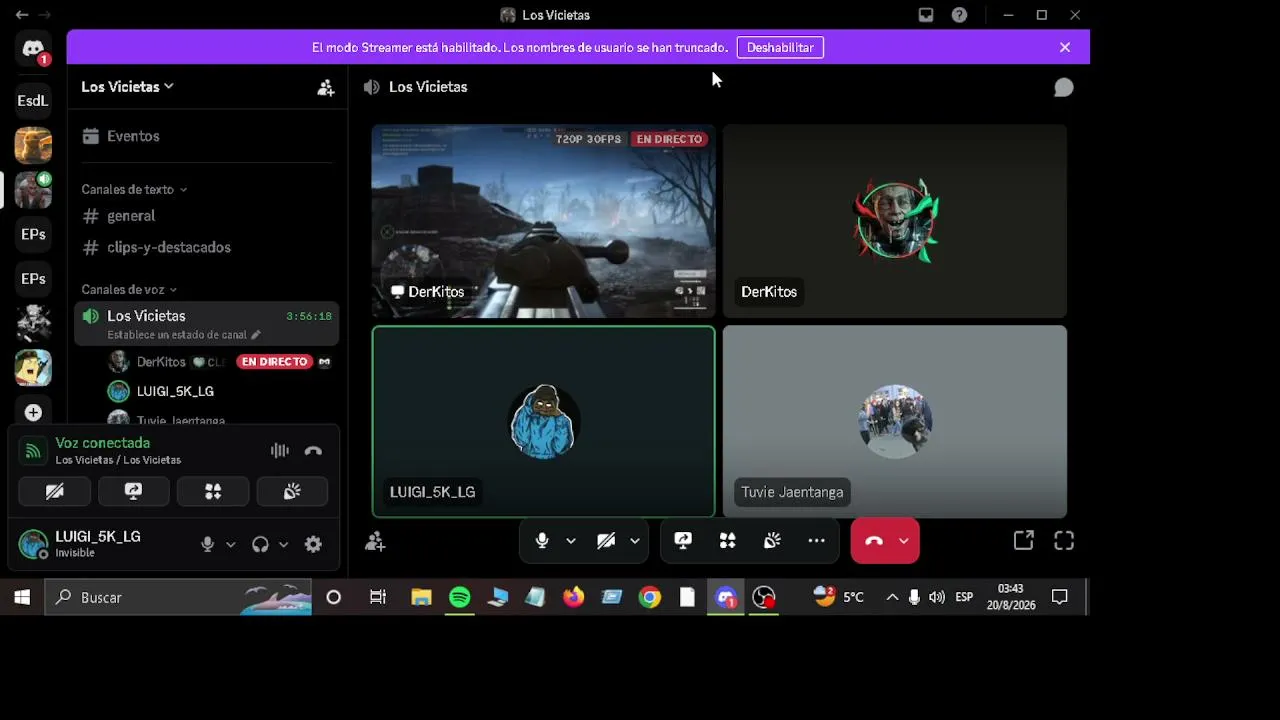Screen dimensions: 1280x720
Task: Open the Discord inbox icon in title bar
Action: click(x=926, y=15)
